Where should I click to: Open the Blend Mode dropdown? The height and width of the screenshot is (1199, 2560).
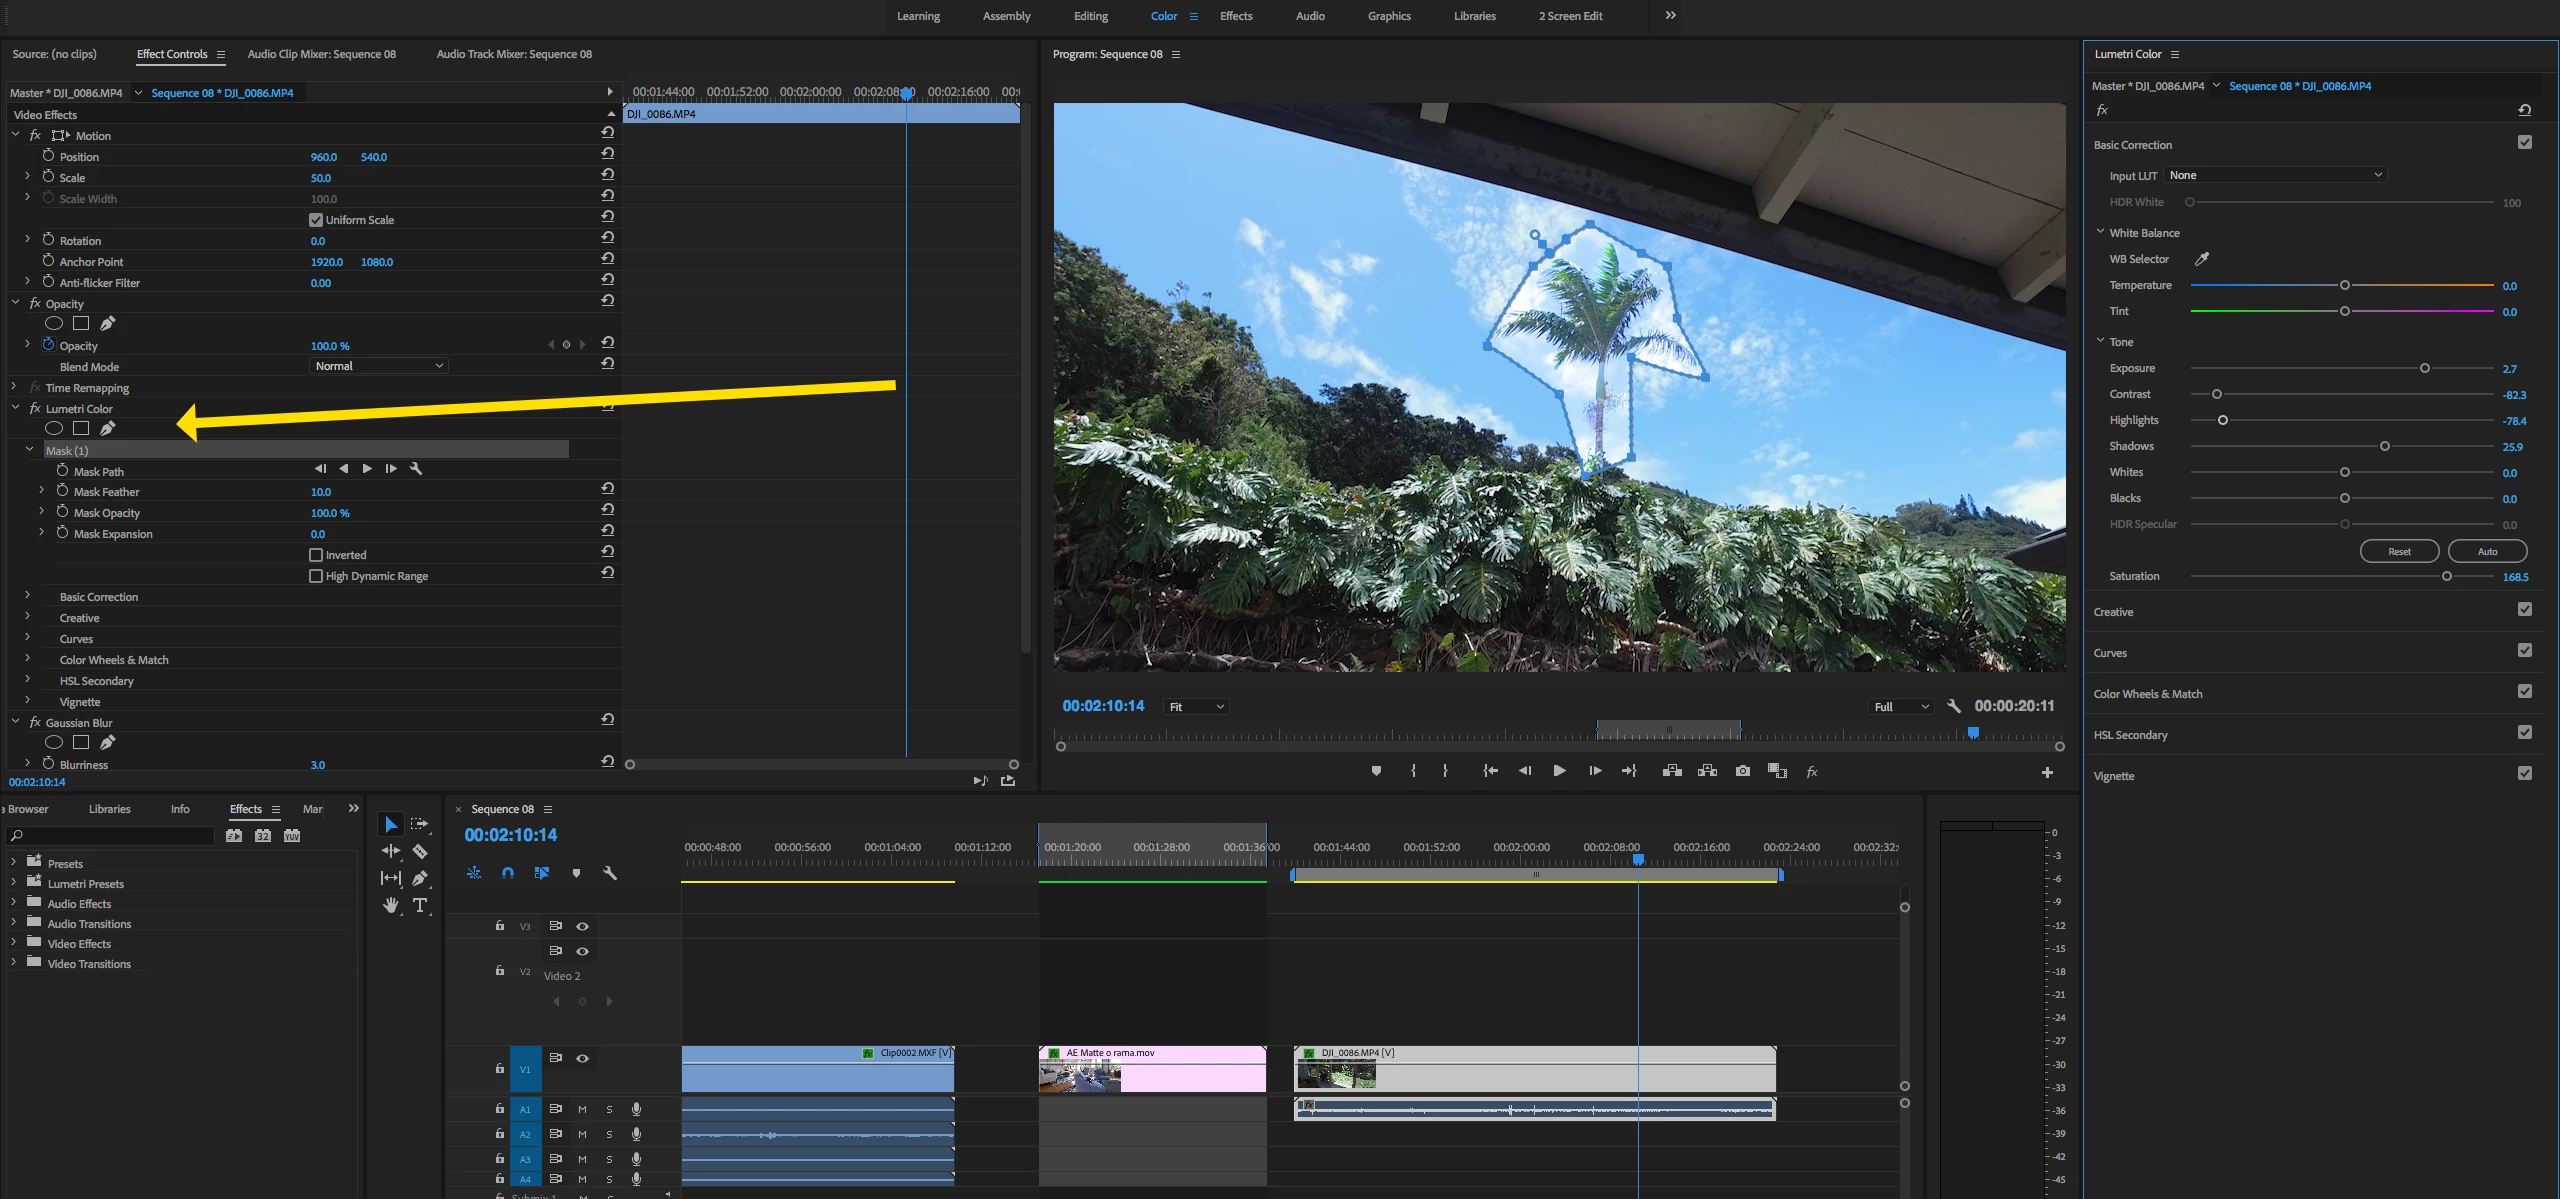click(x=379, y=366)
